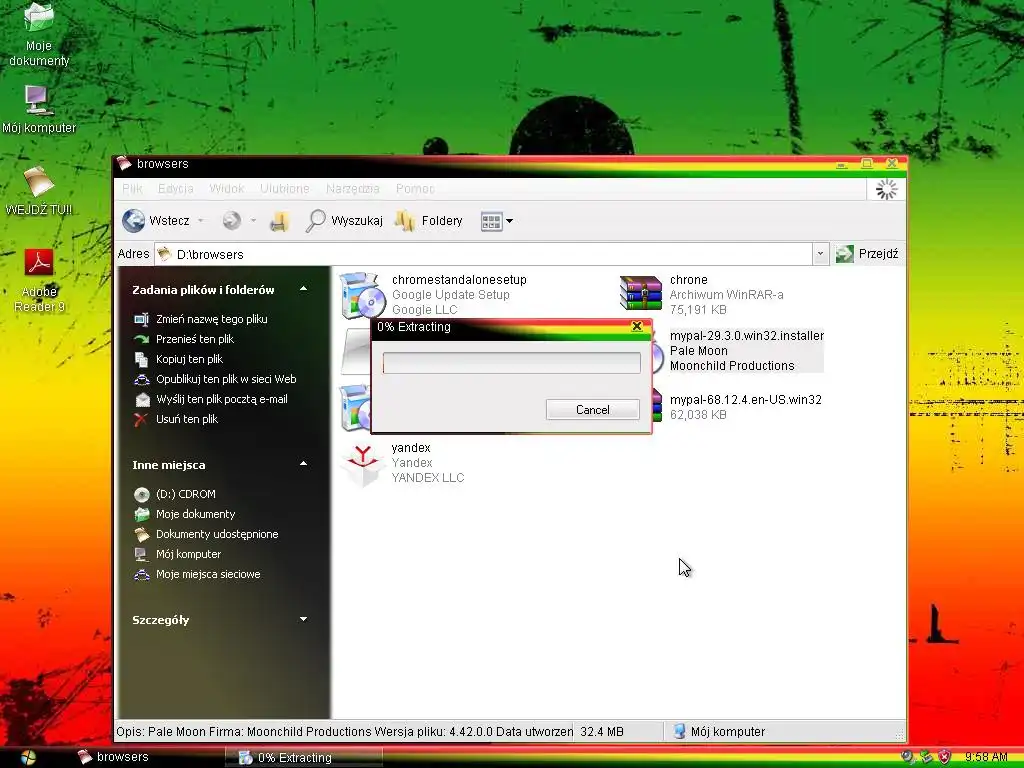Collapse the Inne miejsca section
The height and width of the screenshot is (768, 1024).
304,464
